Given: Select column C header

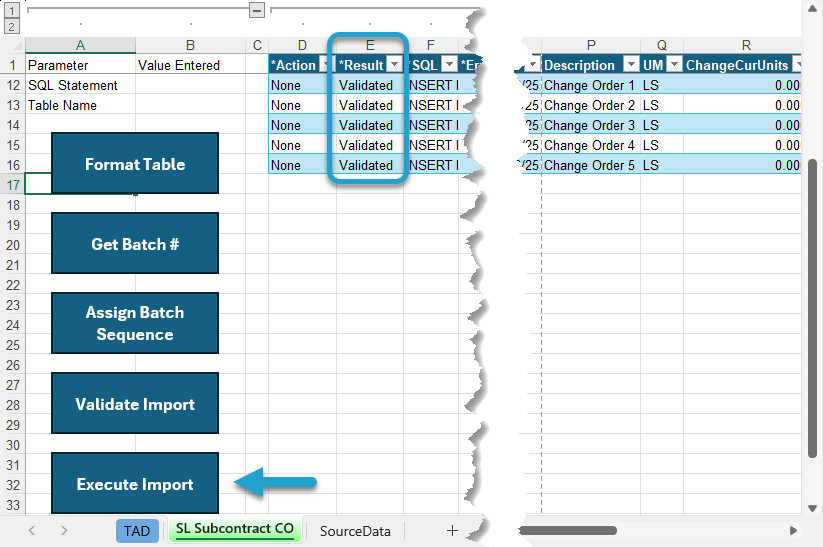Looking at the screenshot, I should (257, 45).
